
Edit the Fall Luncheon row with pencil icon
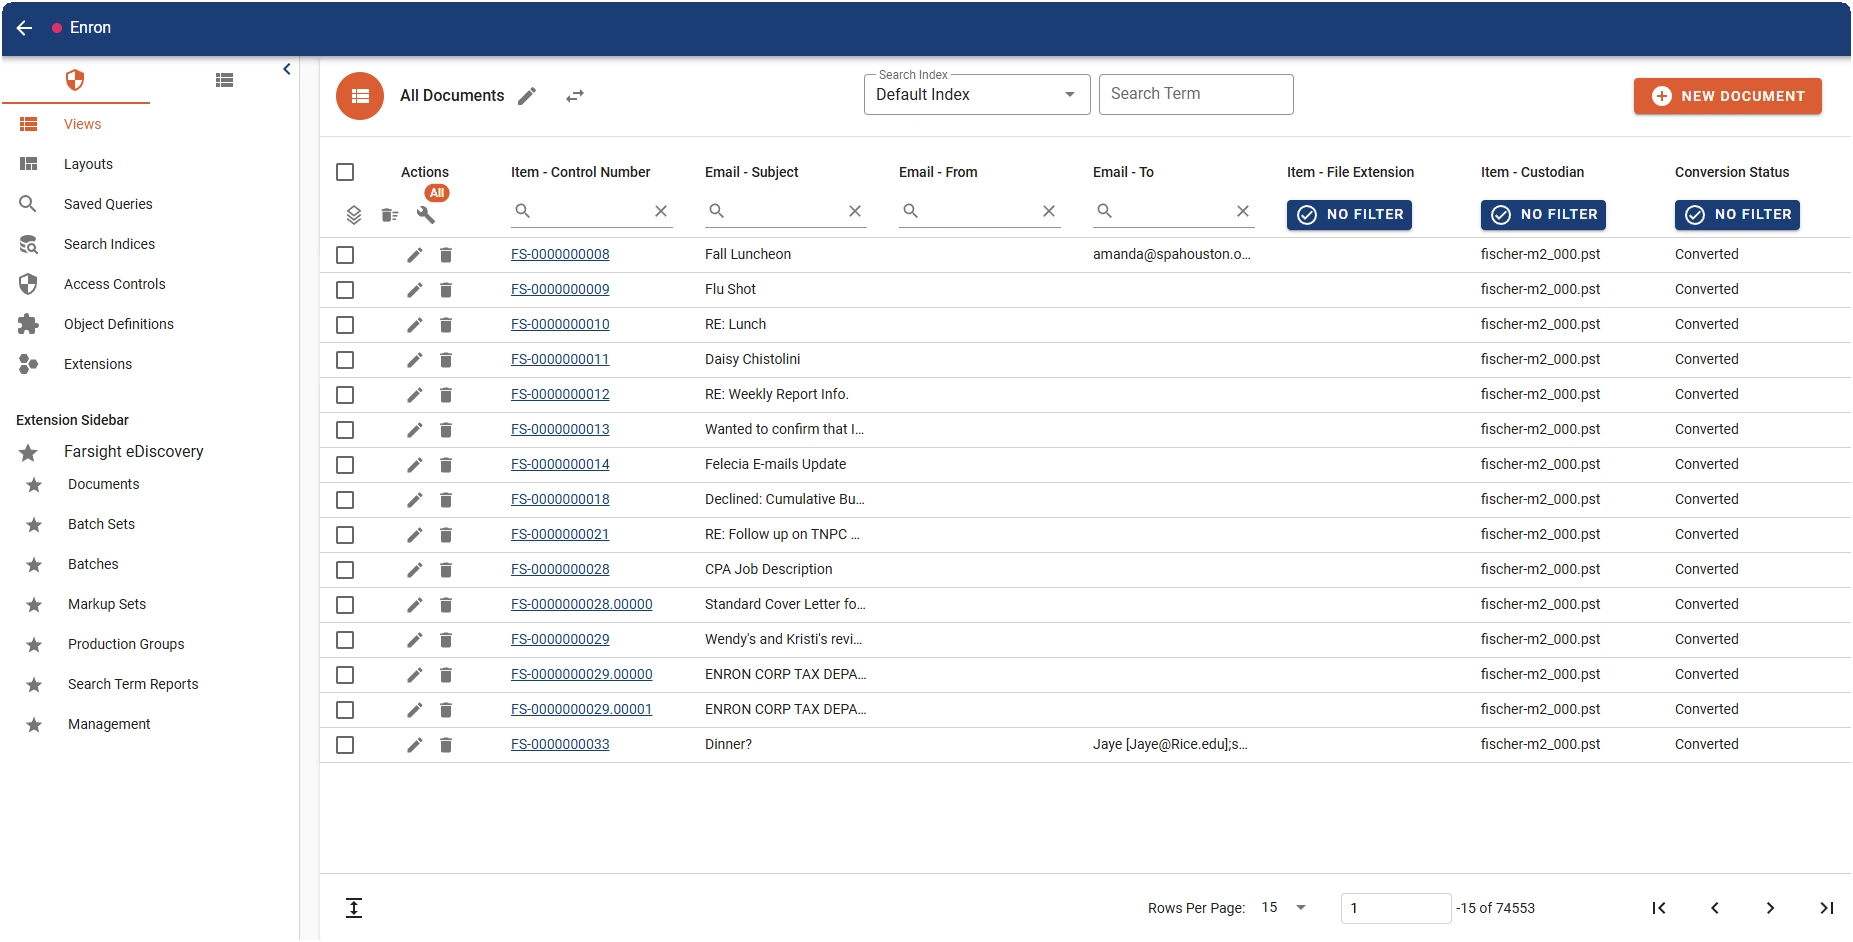[415, 255]
